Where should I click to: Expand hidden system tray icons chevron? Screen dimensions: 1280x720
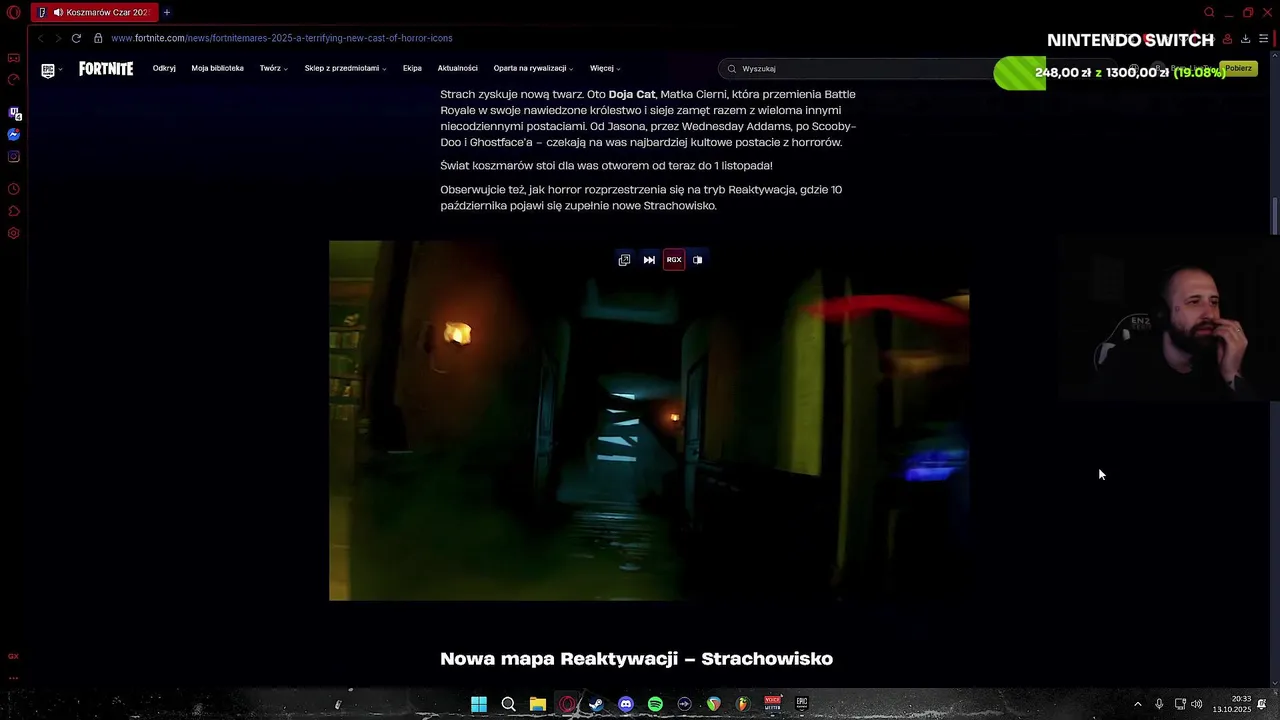1137,704
